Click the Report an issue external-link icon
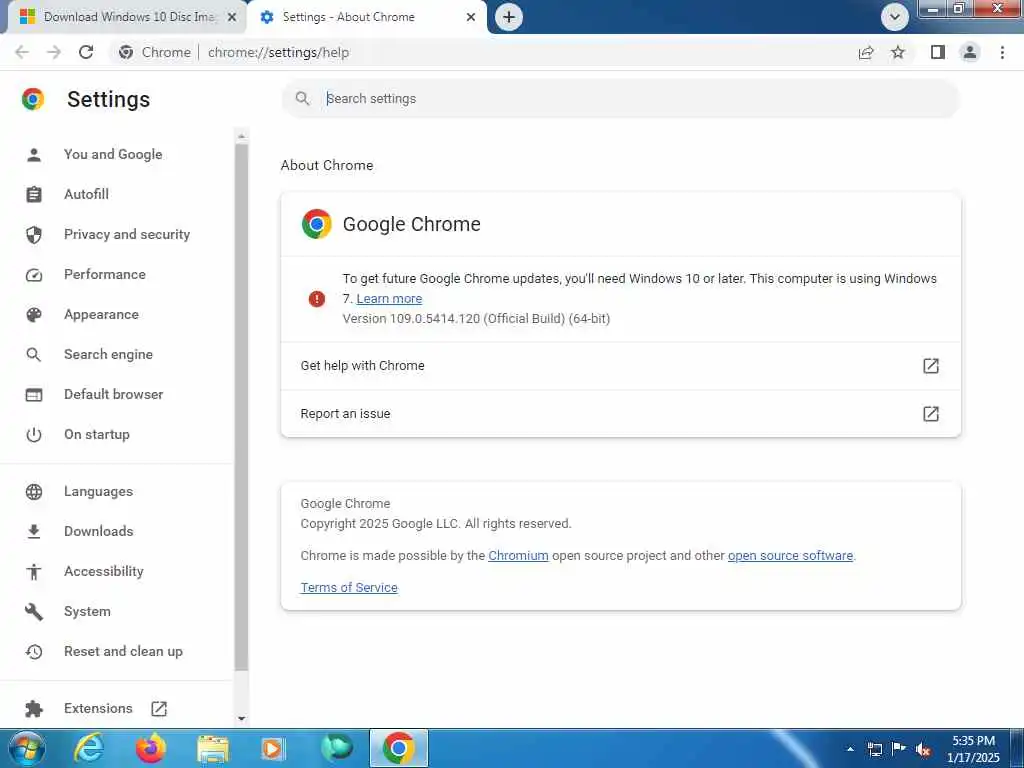1024x768 pixels. tap(931, 413)
